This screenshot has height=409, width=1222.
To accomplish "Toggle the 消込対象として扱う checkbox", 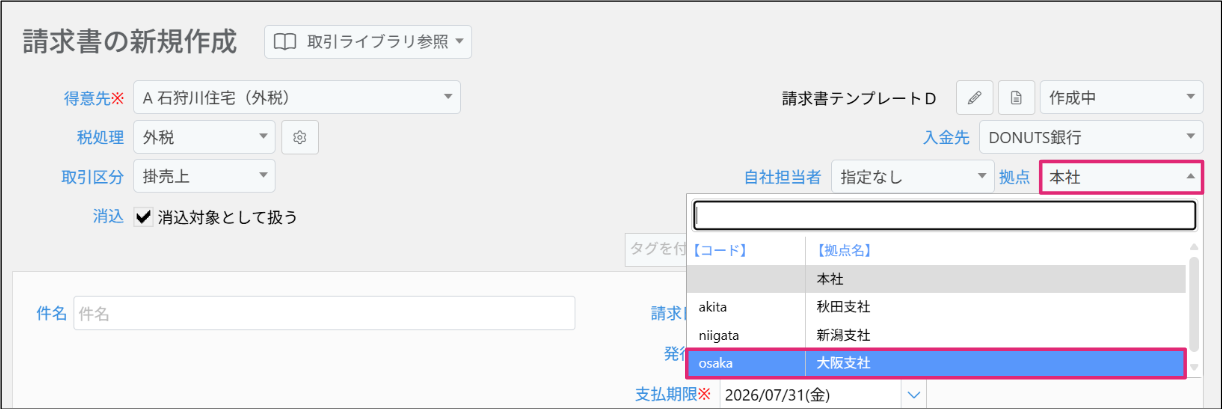I will [x=143, y=216].
